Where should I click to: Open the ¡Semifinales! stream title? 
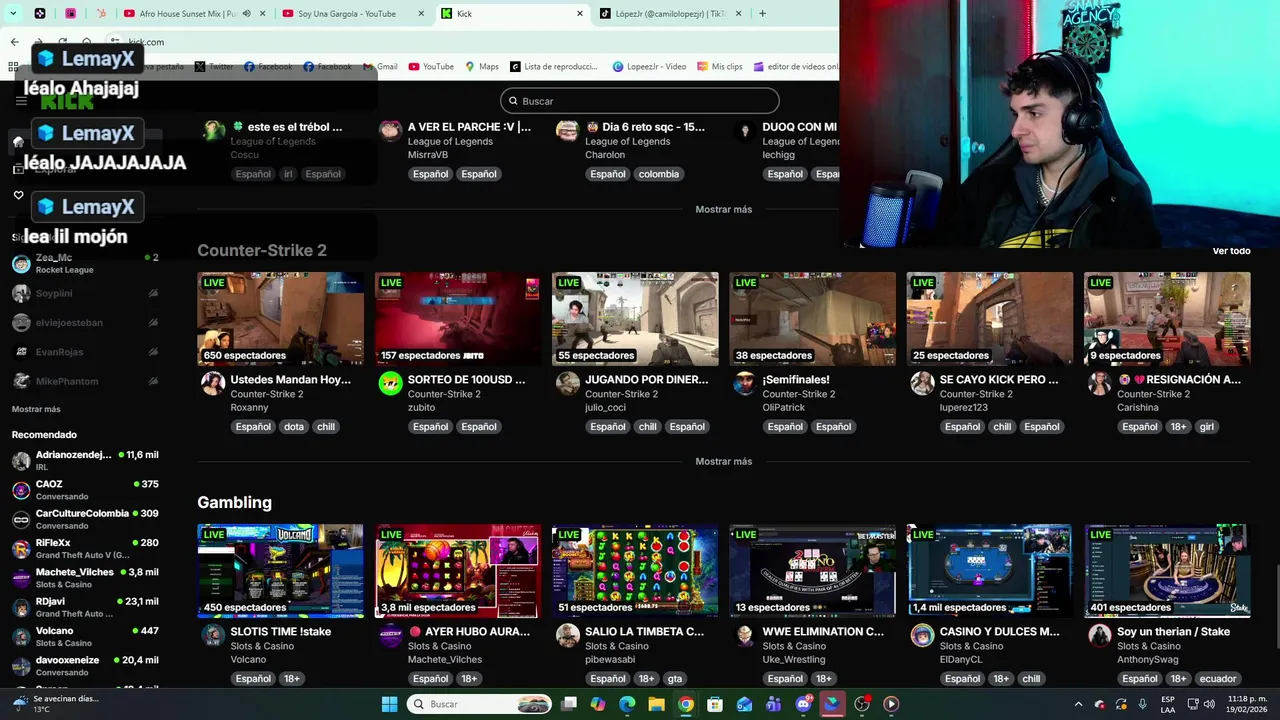[x=796, y=380]
